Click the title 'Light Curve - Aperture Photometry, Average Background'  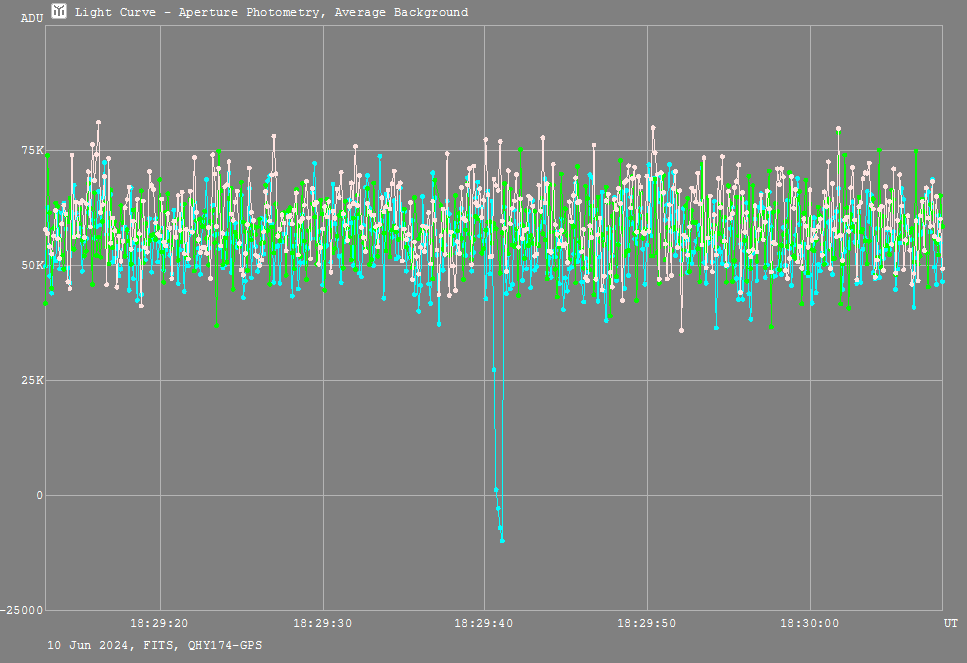(x=271, y=12)
